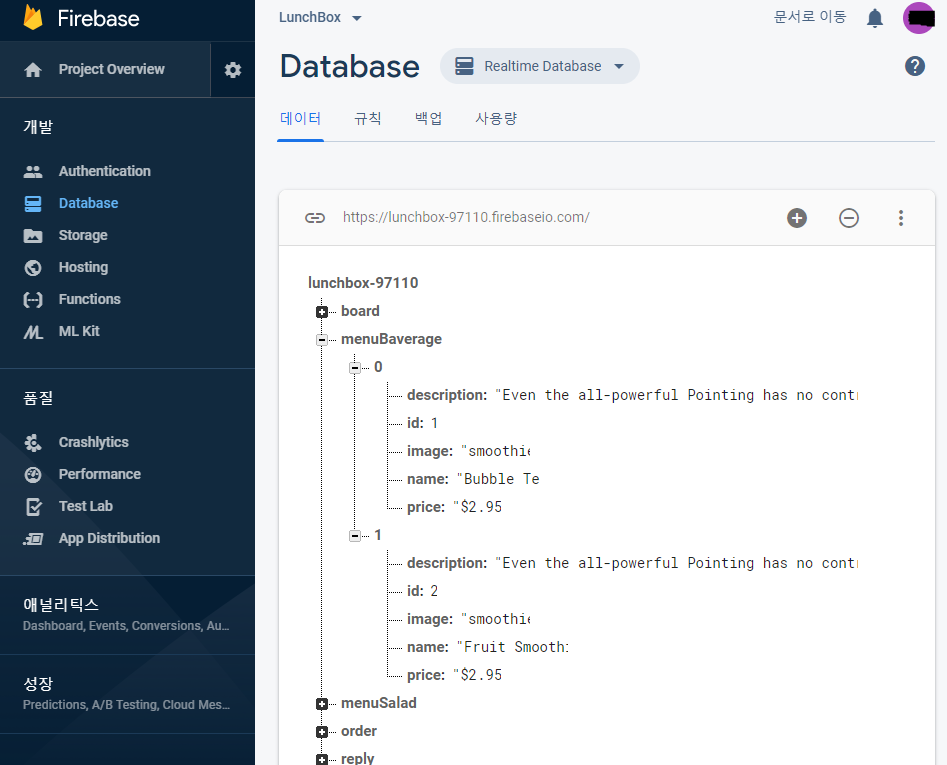
Task: Collapse node 0 under menuBaverage
Action: pyautogui.click(x=355, y=368)
